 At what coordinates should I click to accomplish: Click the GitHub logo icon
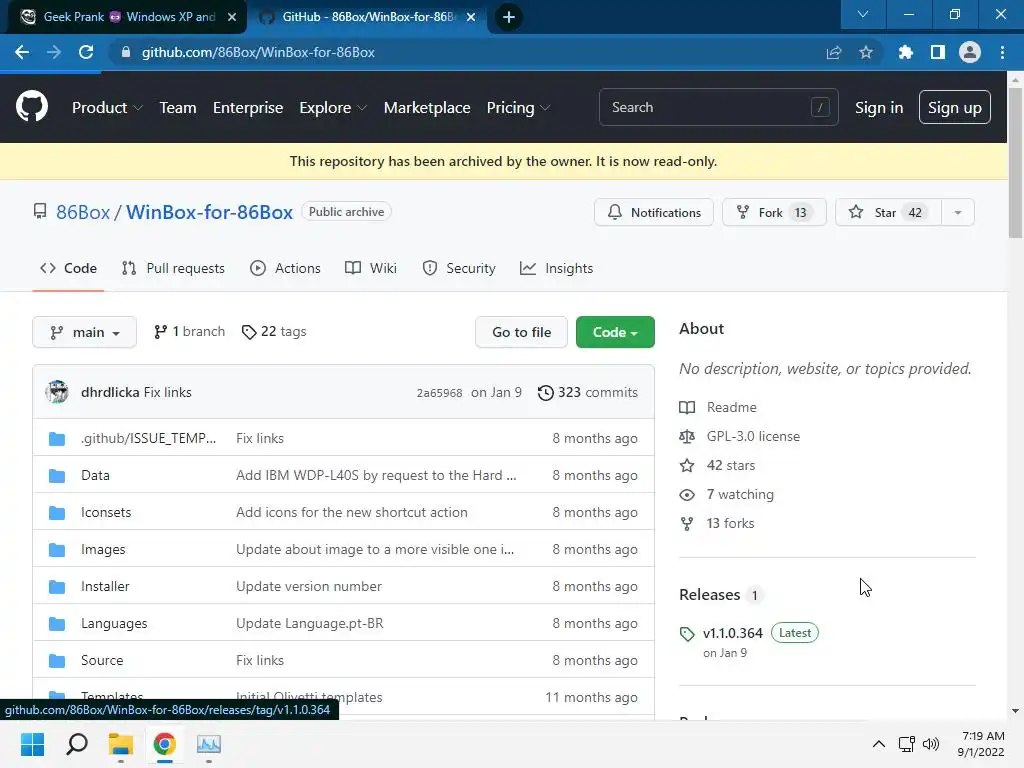[32, 107]
